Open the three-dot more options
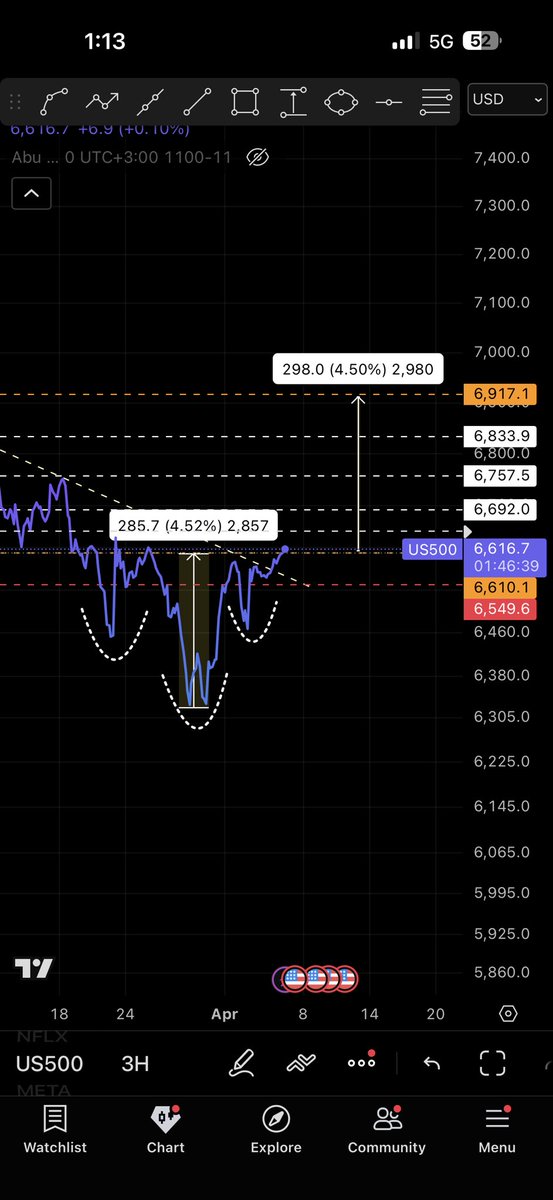 pyautogui.click(x=361, y=1062)
